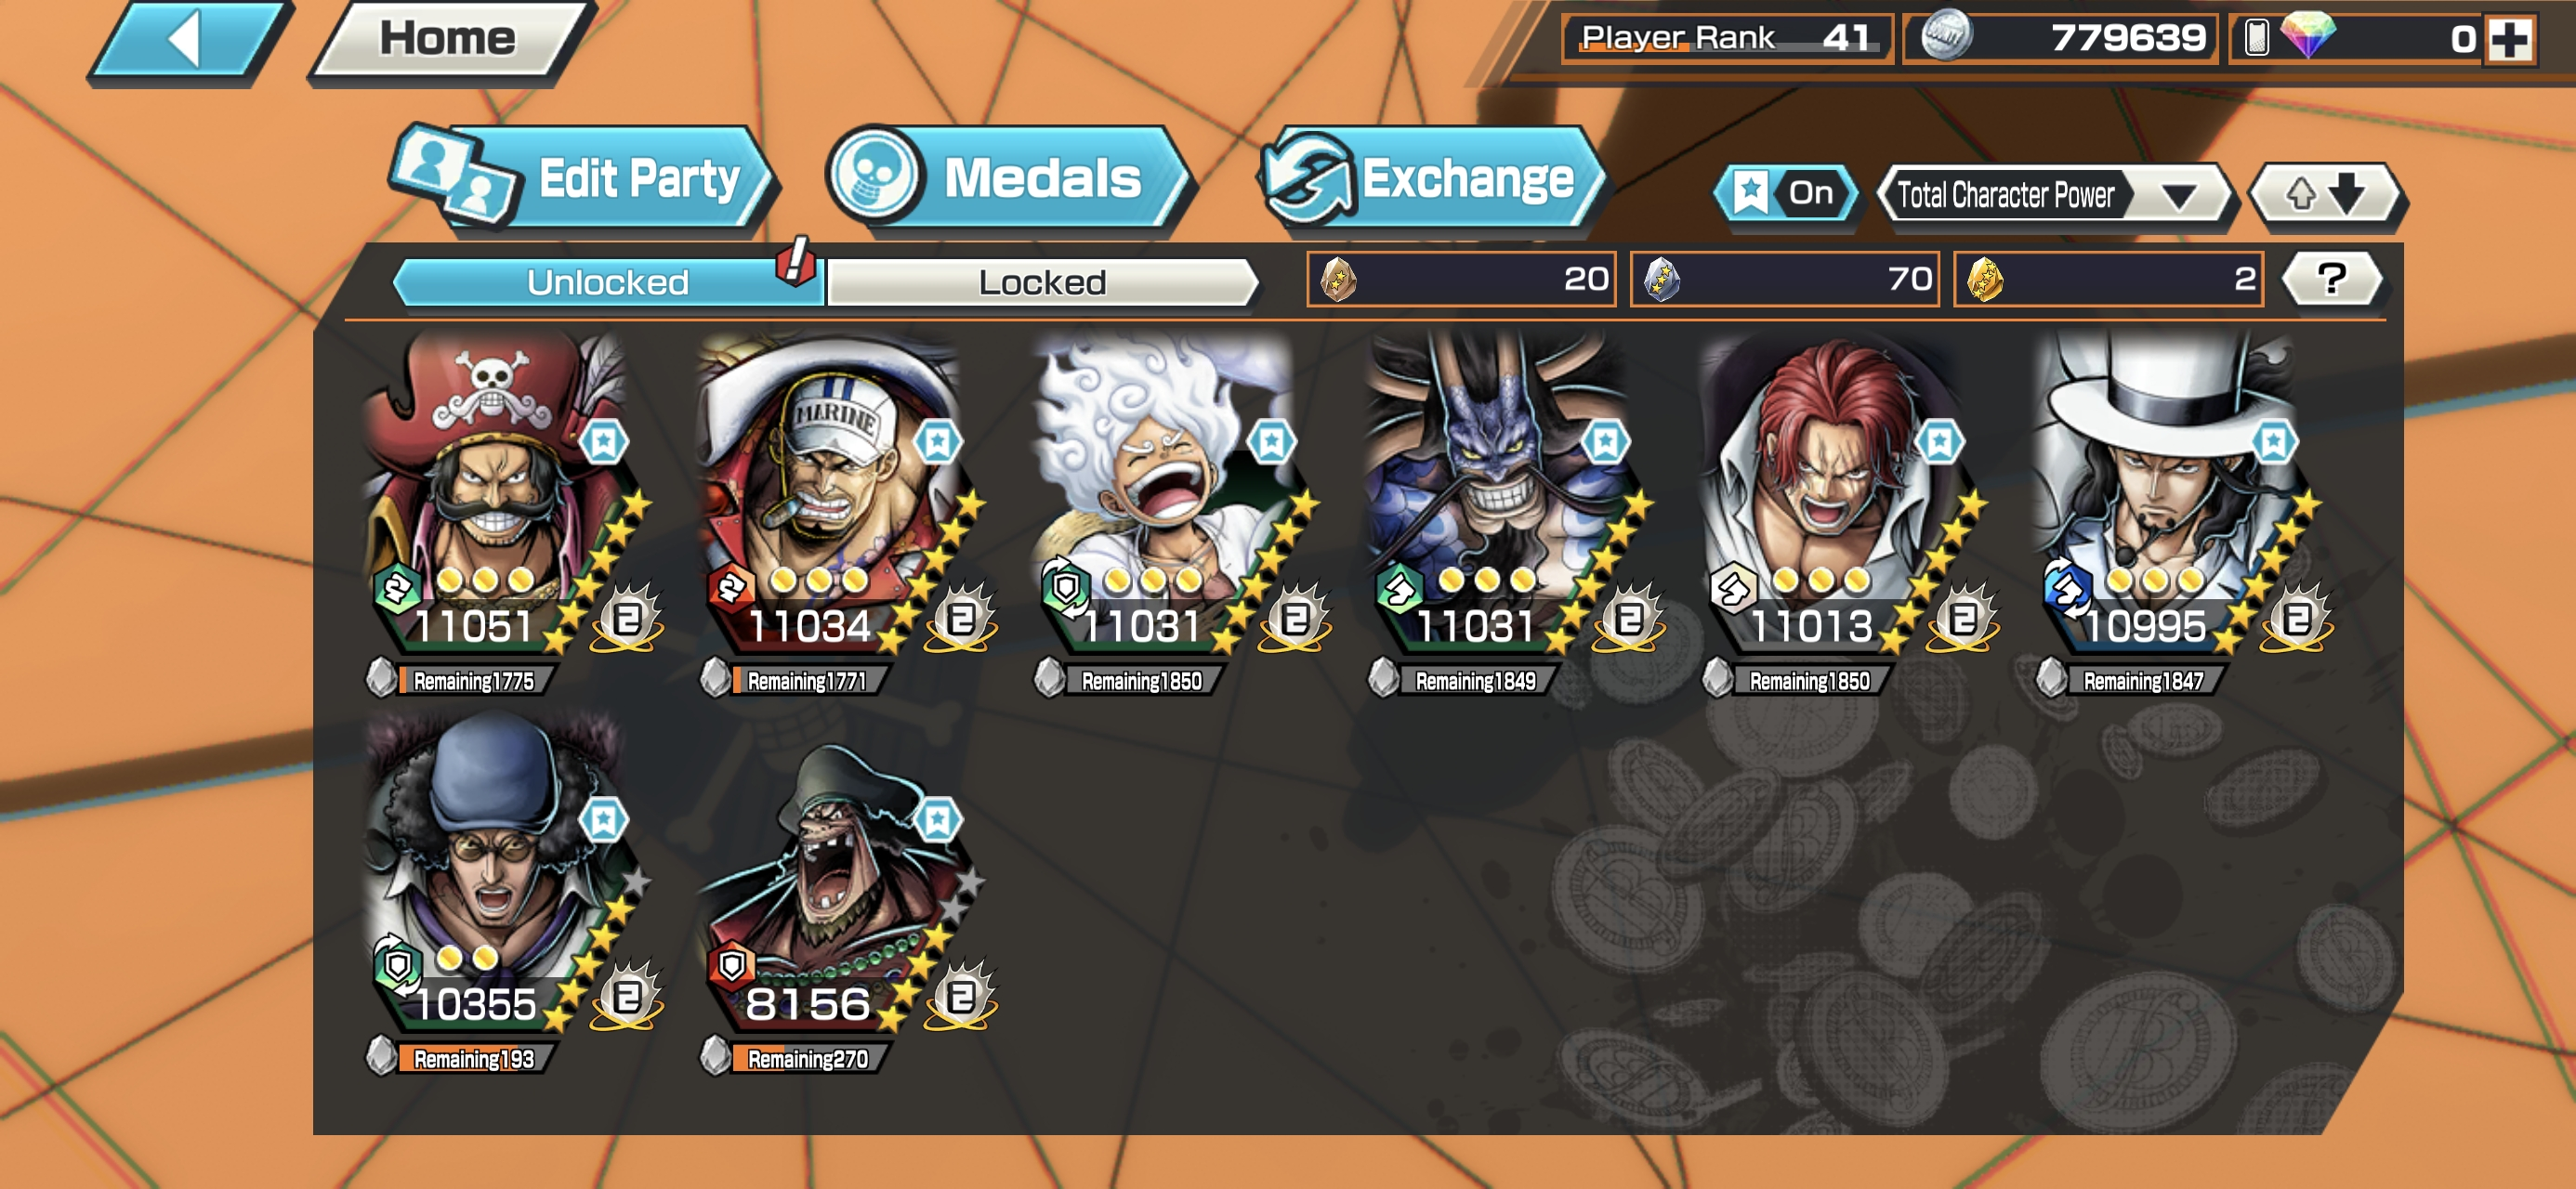Toggle the favorites filter set to On
The width and height of the screenshot is (2576, 1189).
click(1786, 193)
